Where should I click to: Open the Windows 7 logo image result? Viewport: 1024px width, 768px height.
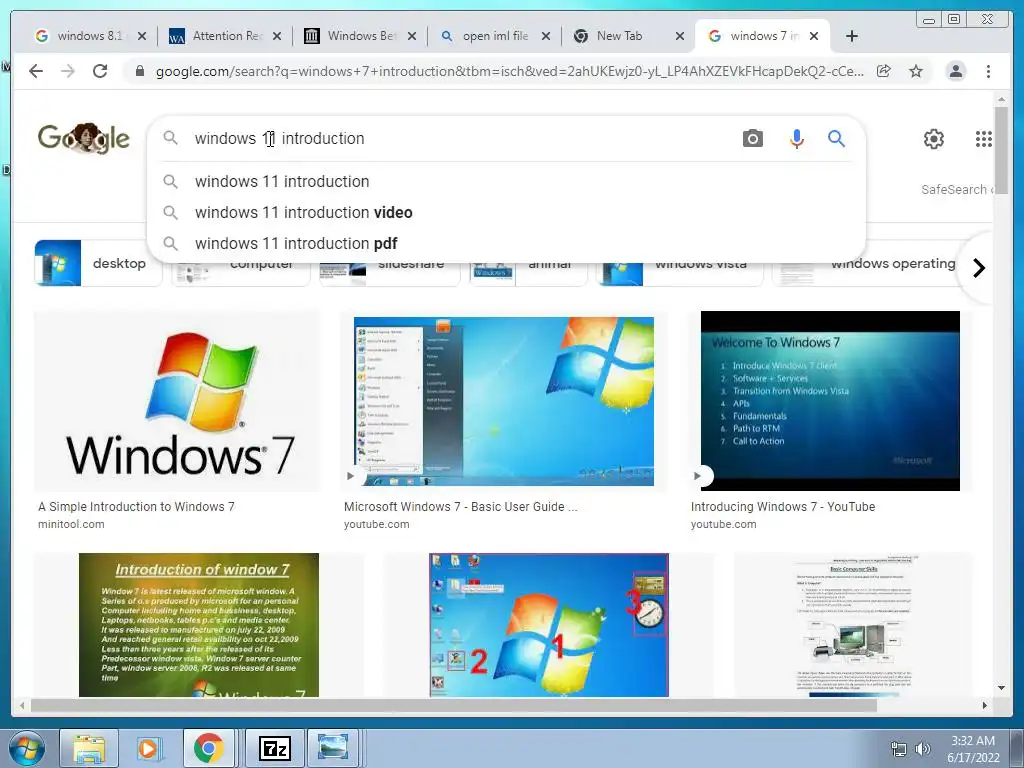click(178, 401)
